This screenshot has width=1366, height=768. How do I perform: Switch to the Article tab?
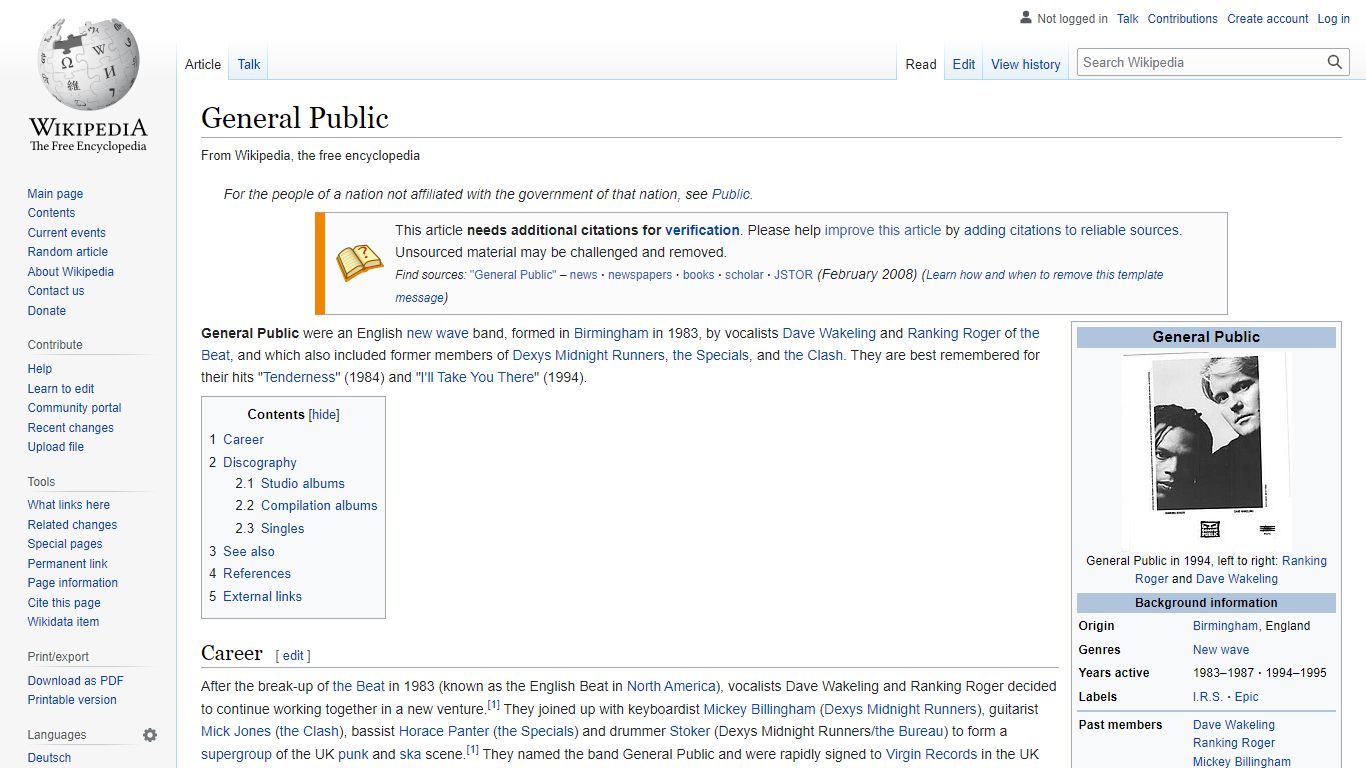(x=203, y=64)
